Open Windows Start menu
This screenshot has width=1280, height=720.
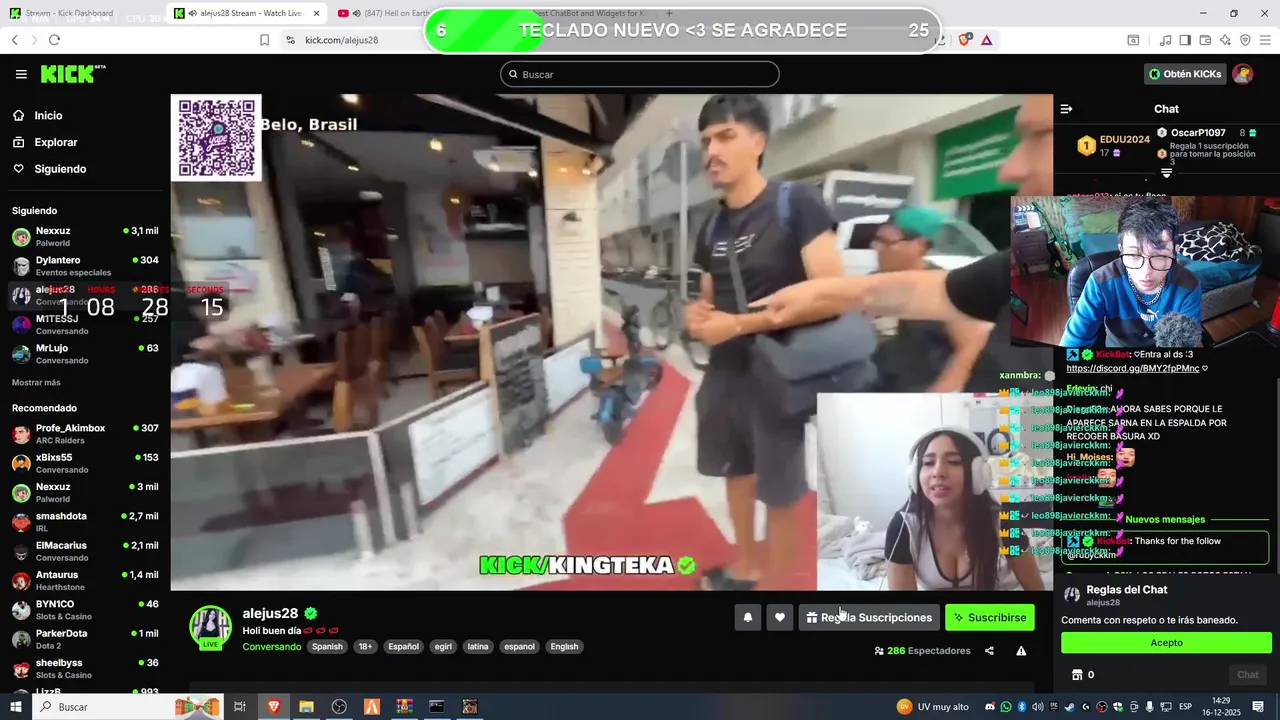pyautogui.click(x=16, y=707)
